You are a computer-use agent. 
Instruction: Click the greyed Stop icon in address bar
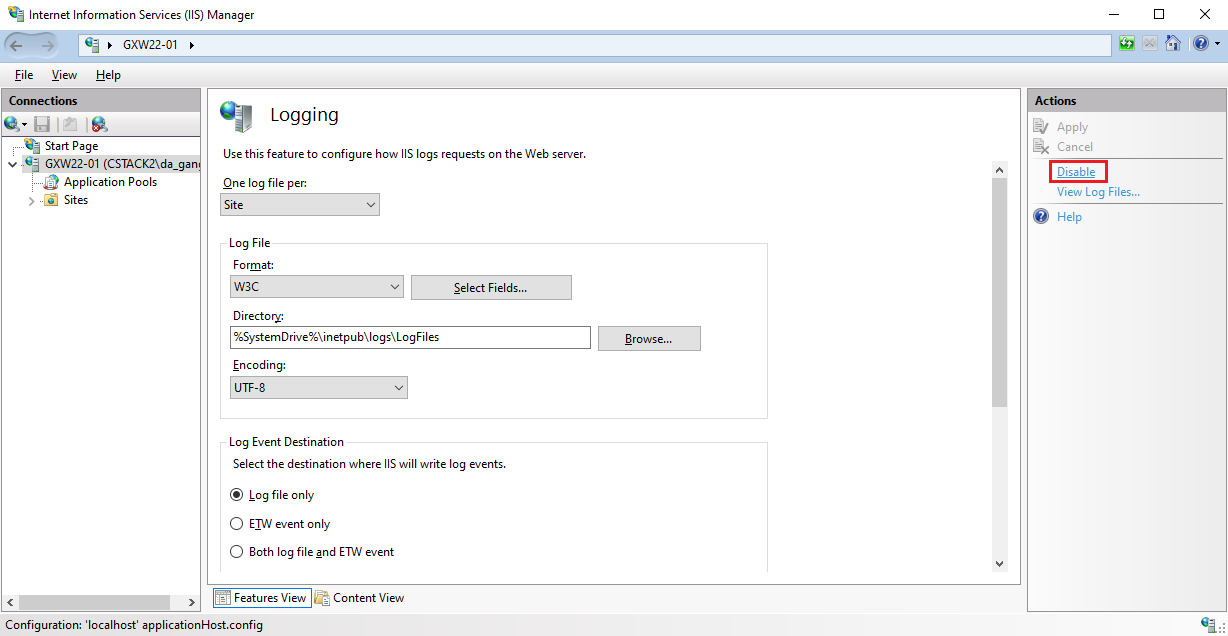click(x=1150, y=44)
